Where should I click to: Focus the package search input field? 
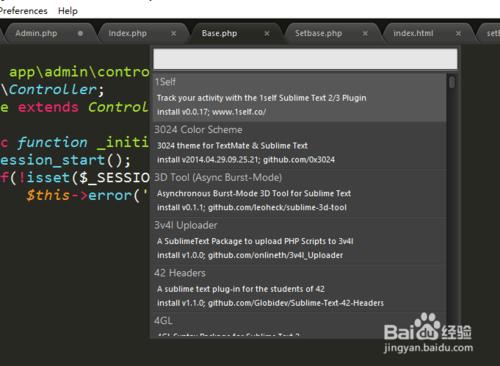pyautogui.click(x=305, y=59)
